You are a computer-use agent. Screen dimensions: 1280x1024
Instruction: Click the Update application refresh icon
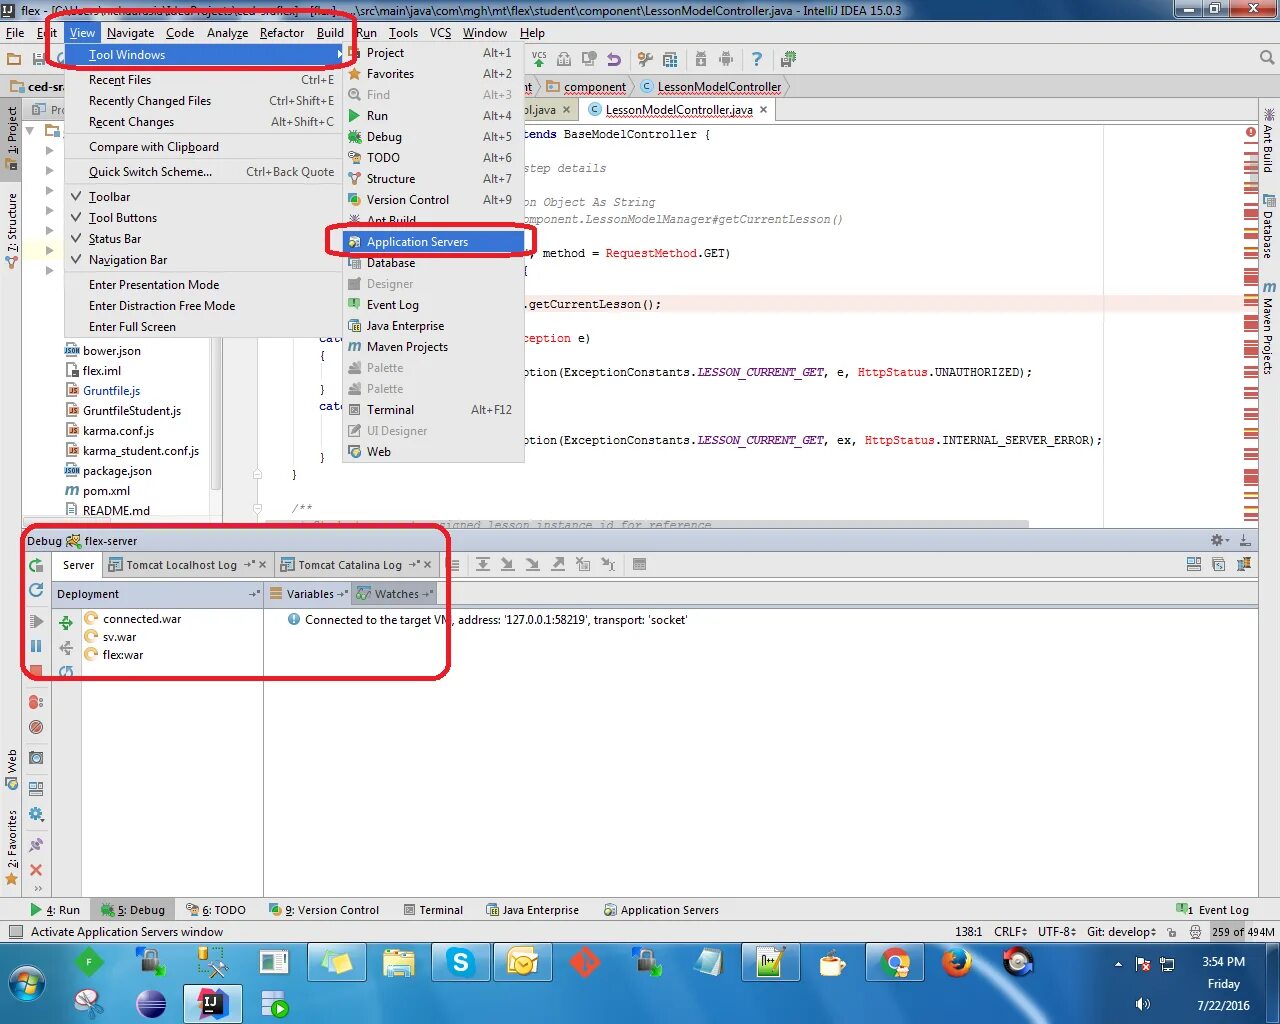coord(36,590)
